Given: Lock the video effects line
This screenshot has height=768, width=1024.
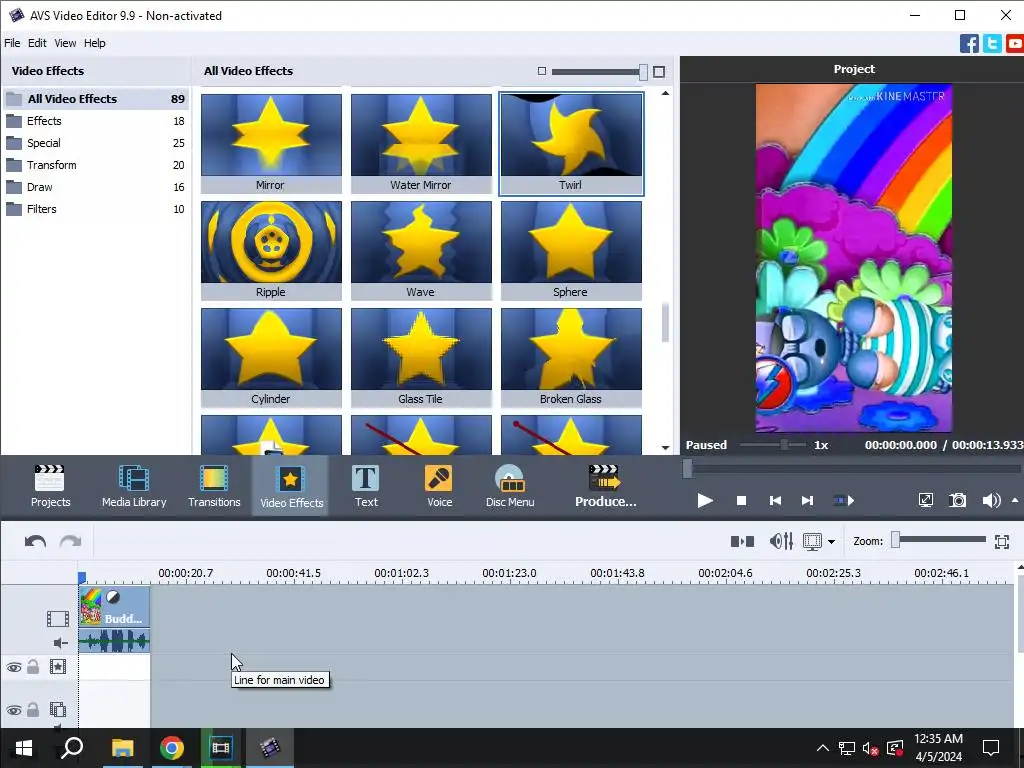Looking at the screenshot, I should [33, 667].
